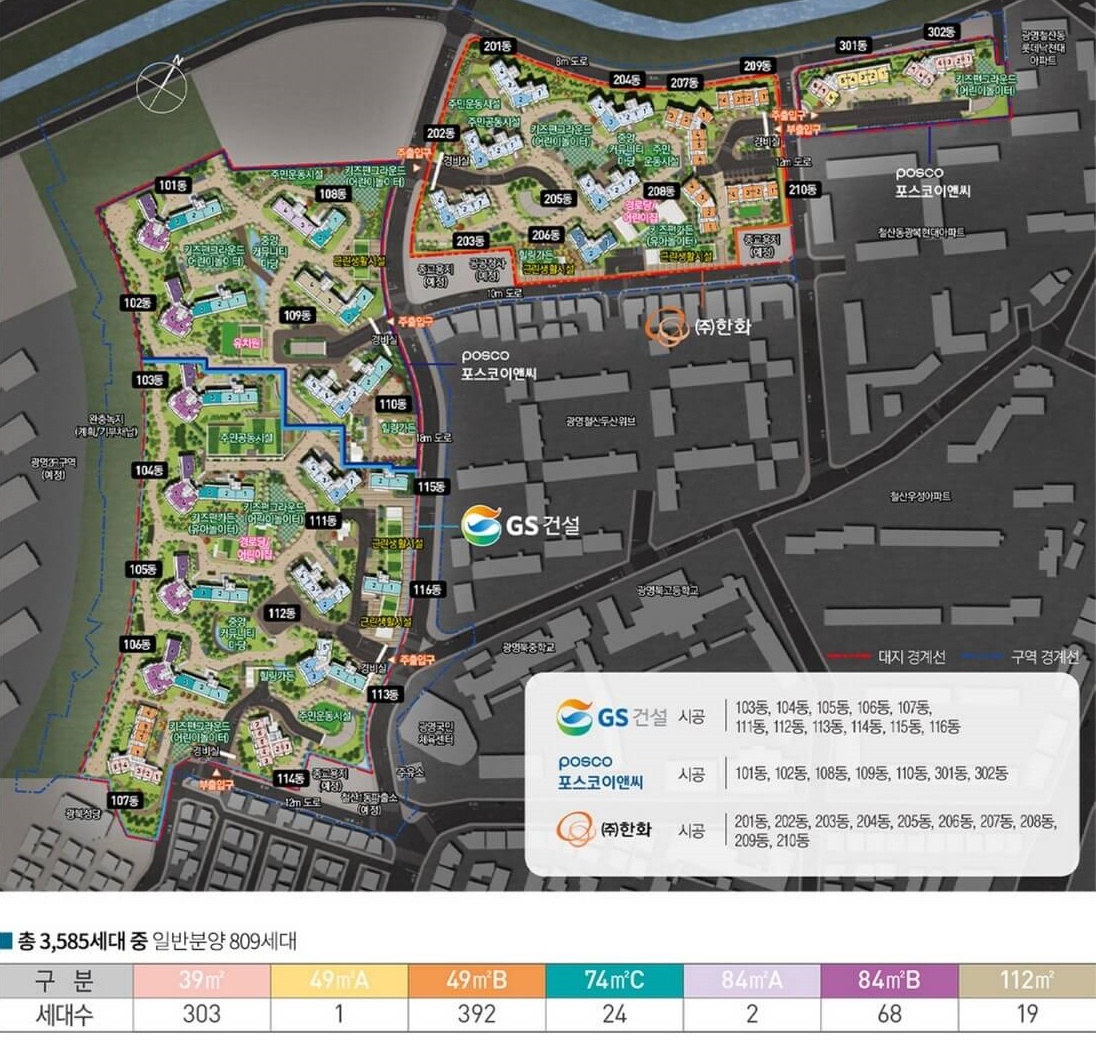1096x1049 pixels.
Task: Click the 201동 building label
Action: pos(498,46)
